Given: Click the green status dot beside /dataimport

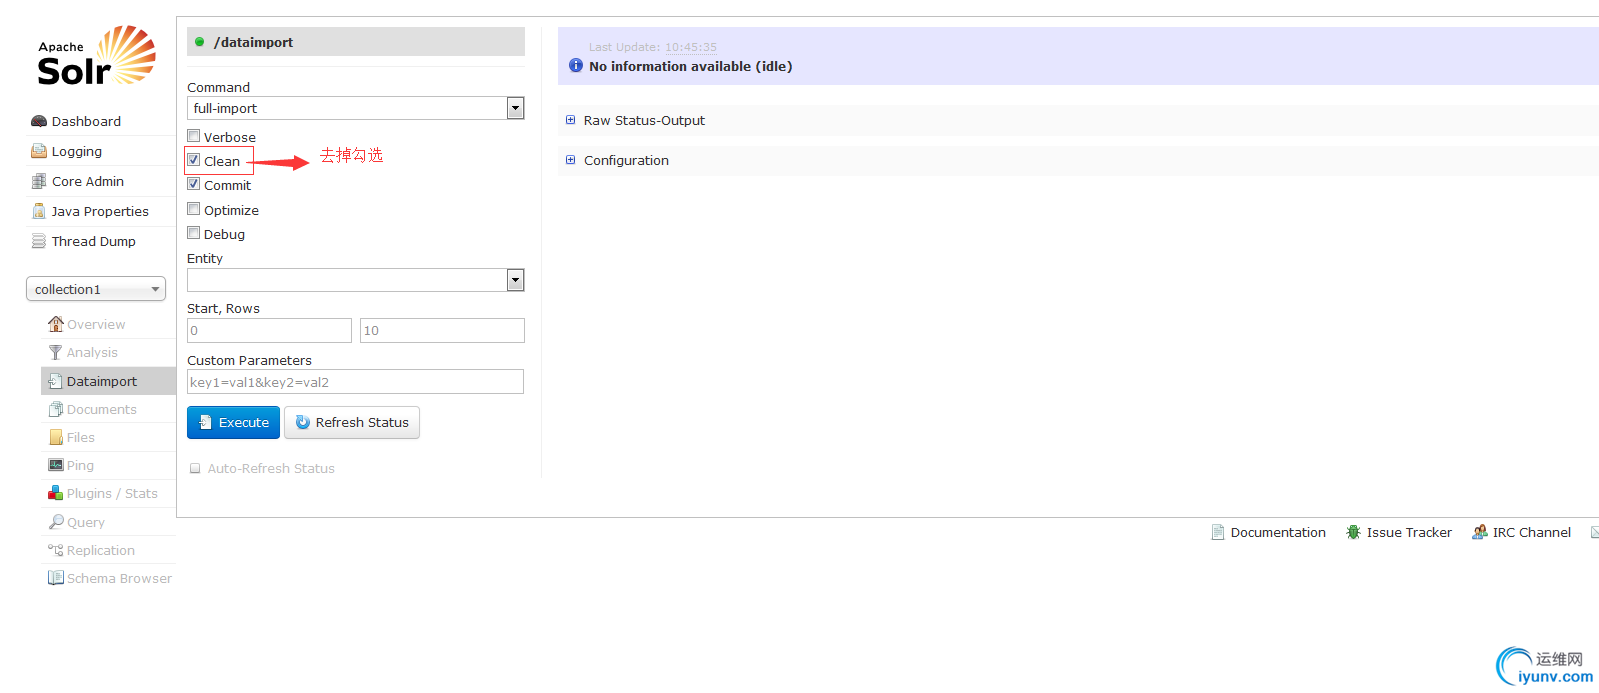Looking at the screenshot, I should (200, 42).
